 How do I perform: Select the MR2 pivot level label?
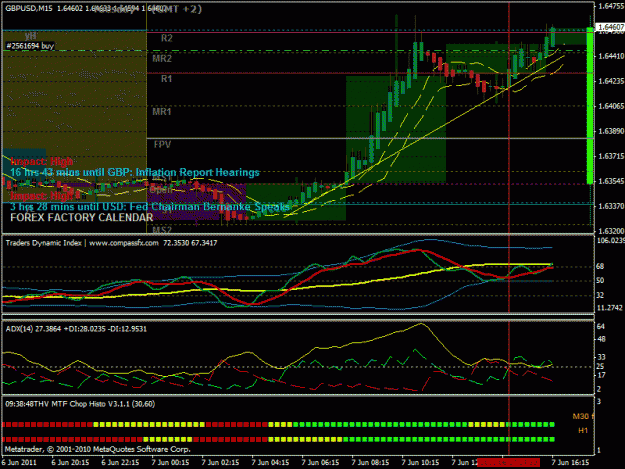(162, 59)
